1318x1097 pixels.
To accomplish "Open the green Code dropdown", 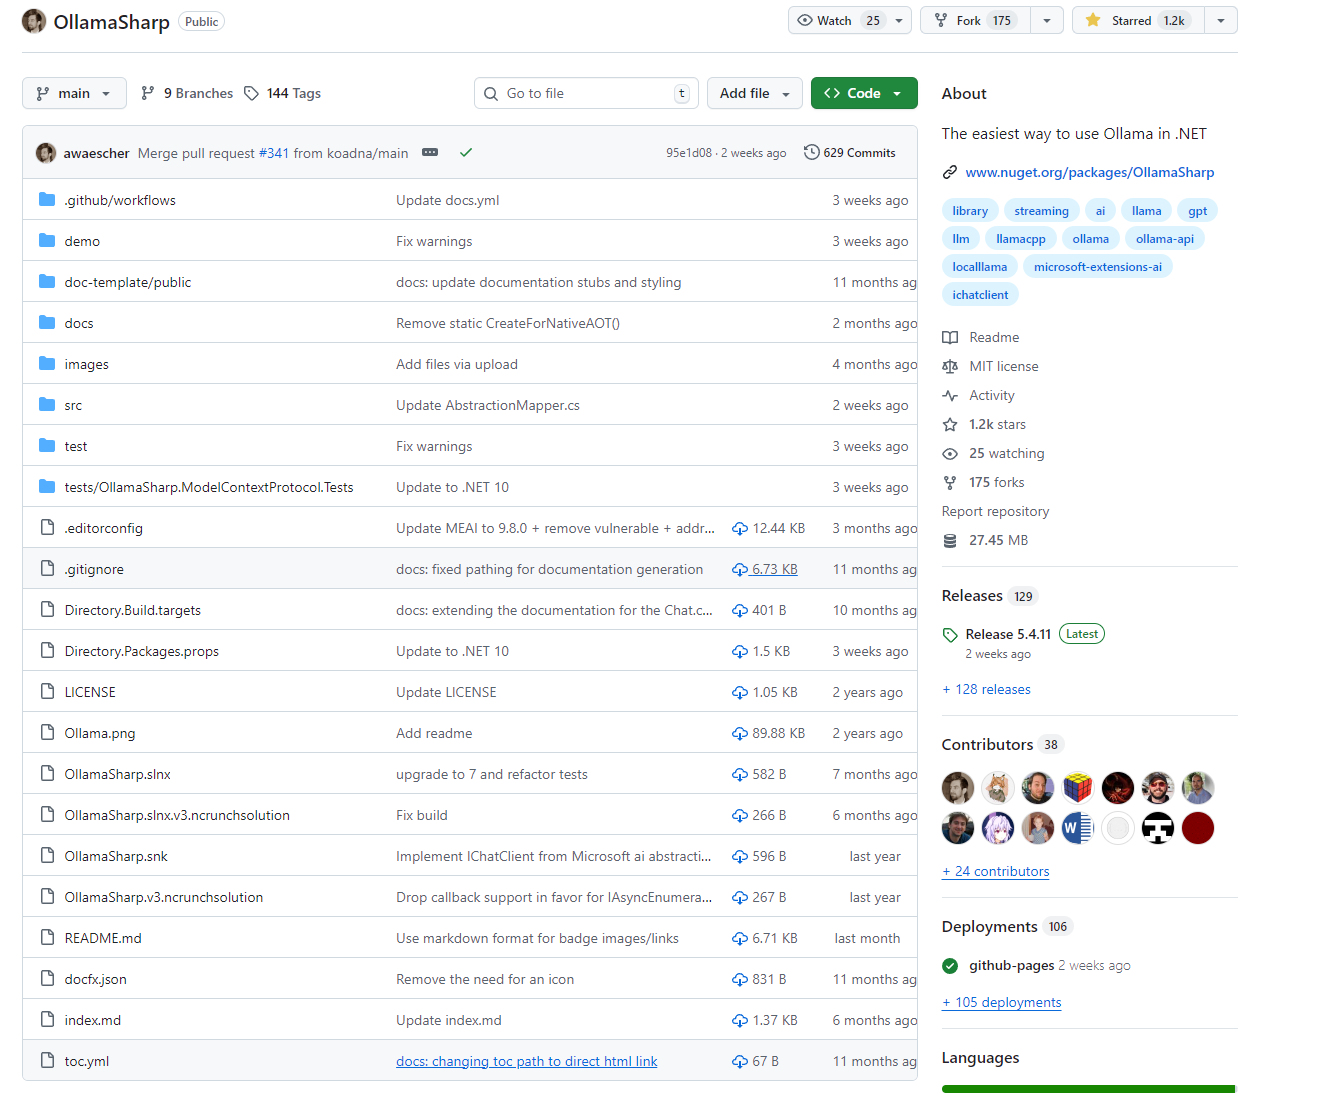I will point(864,93).
